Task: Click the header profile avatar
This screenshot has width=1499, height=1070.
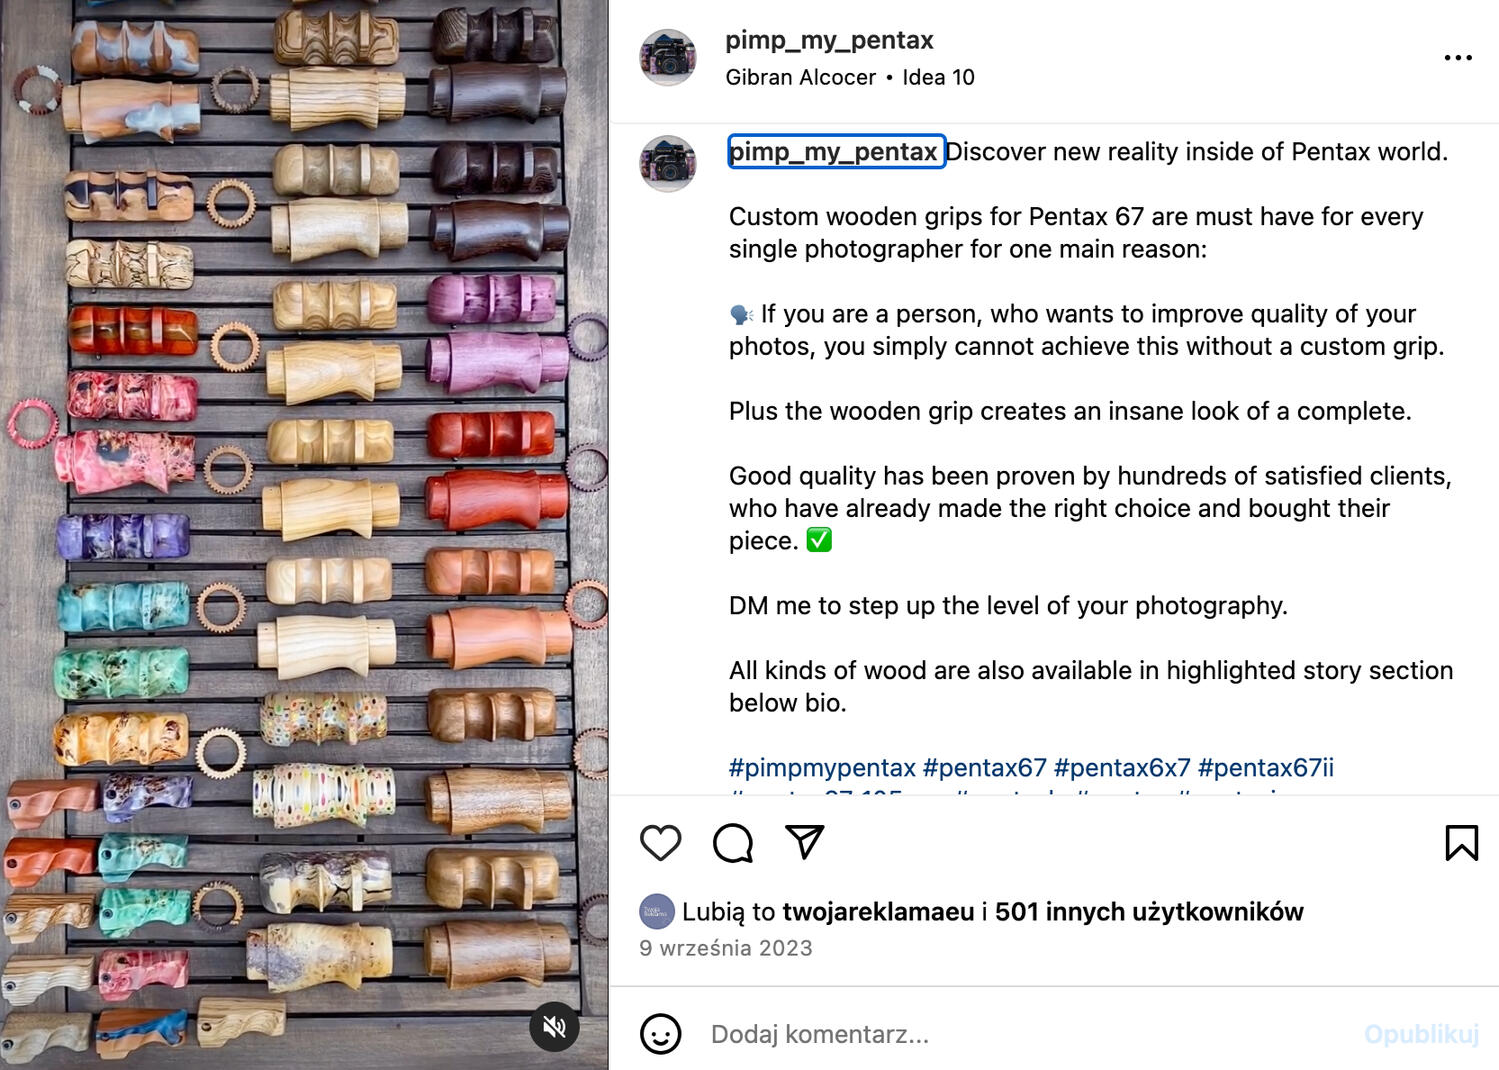Action: (668, 57)
